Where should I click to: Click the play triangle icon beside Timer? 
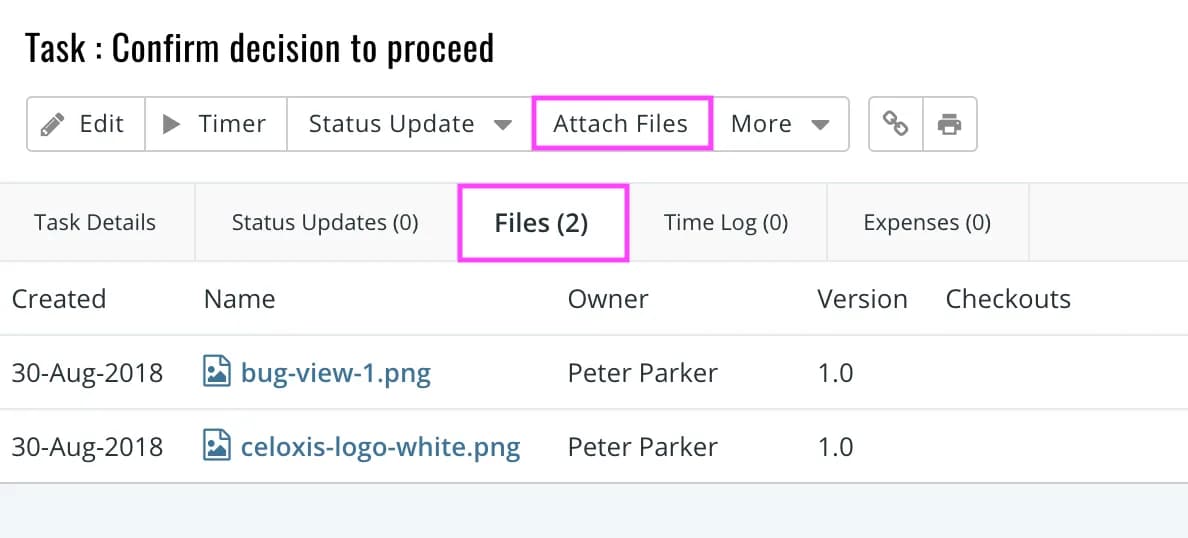(x=172, y=124)
